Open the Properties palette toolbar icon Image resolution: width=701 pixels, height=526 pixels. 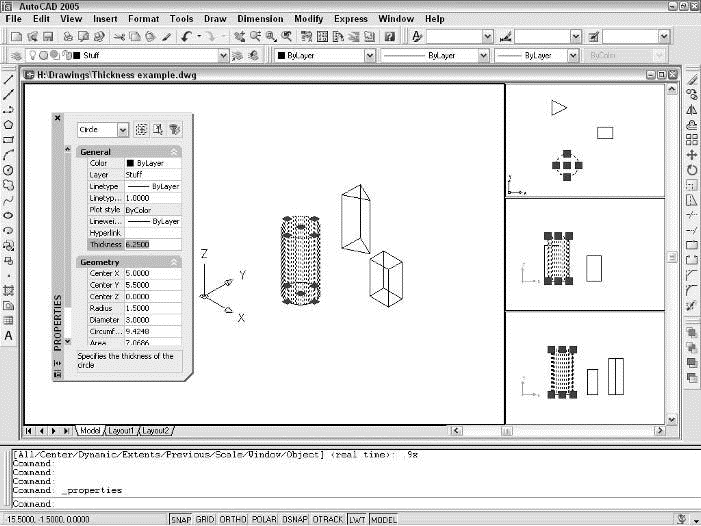click(x=306, y=37)
